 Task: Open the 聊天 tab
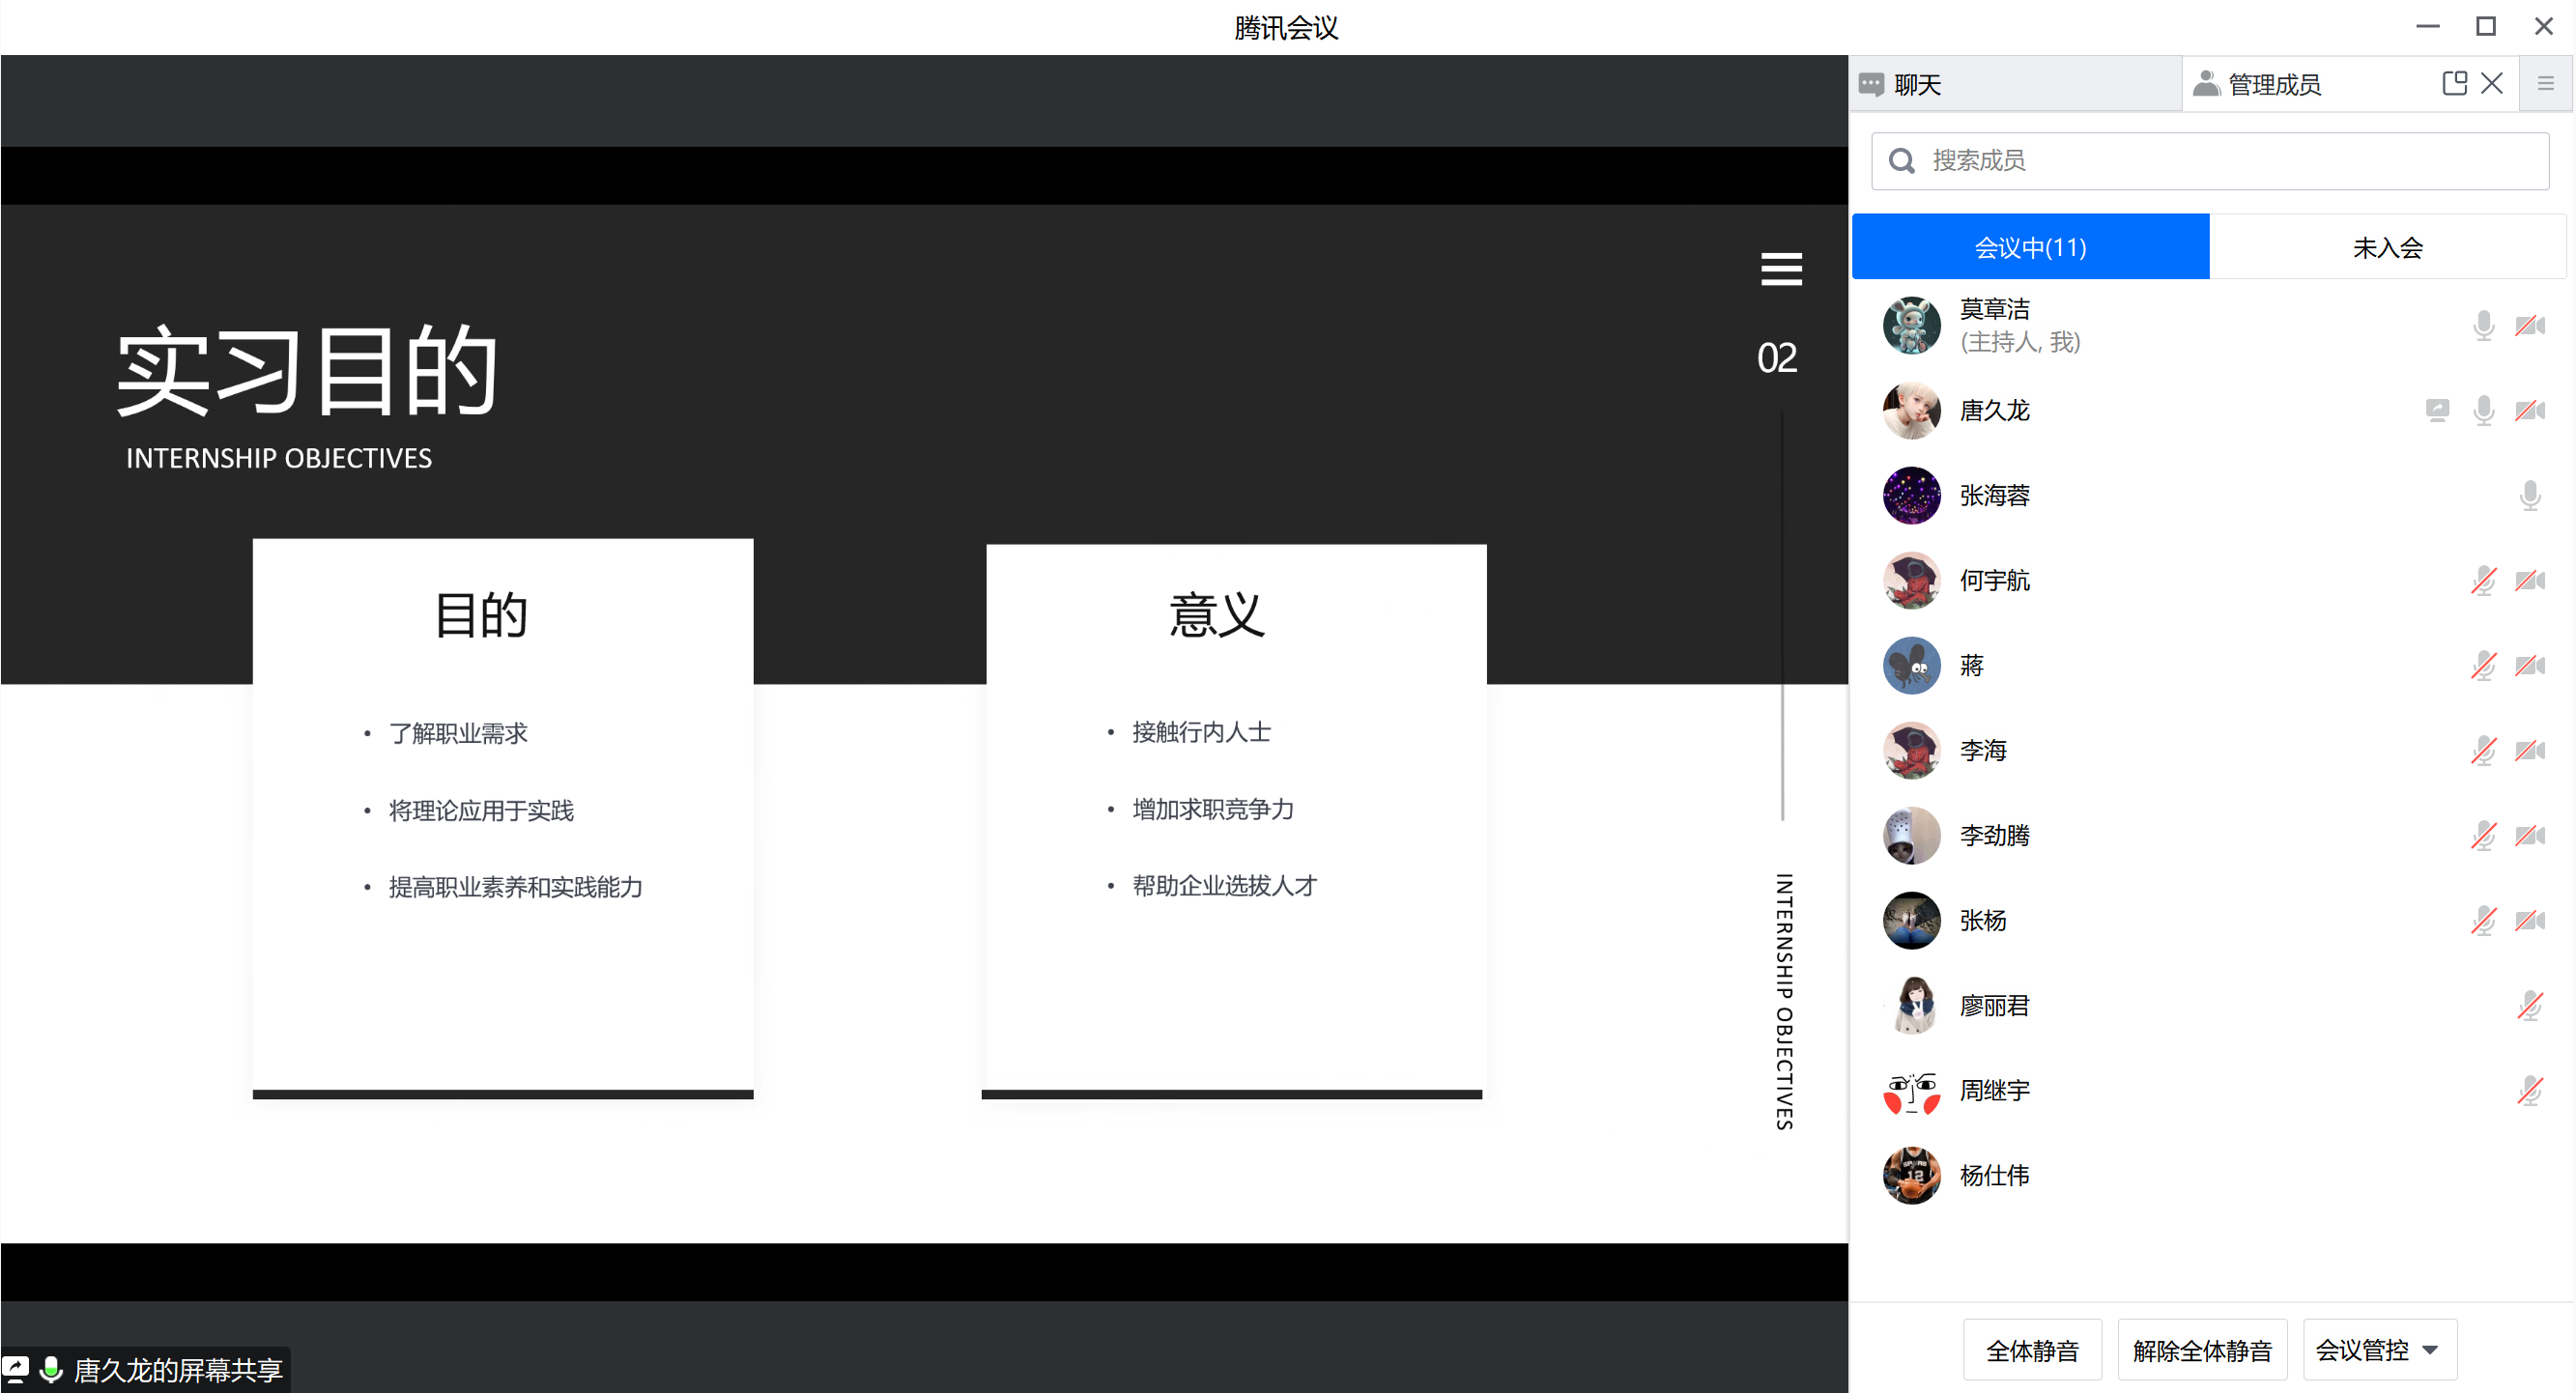2016,84
